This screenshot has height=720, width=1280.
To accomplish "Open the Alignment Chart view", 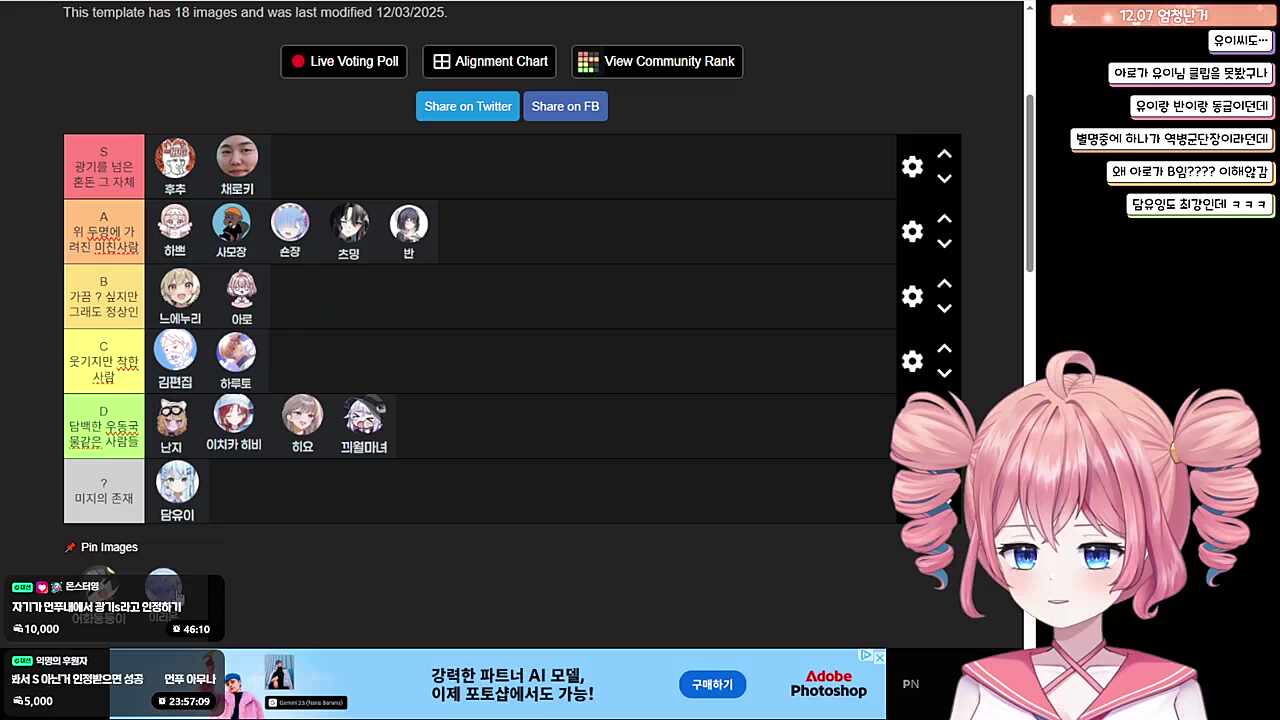I will pyautogui.click(x=489, y=61).
